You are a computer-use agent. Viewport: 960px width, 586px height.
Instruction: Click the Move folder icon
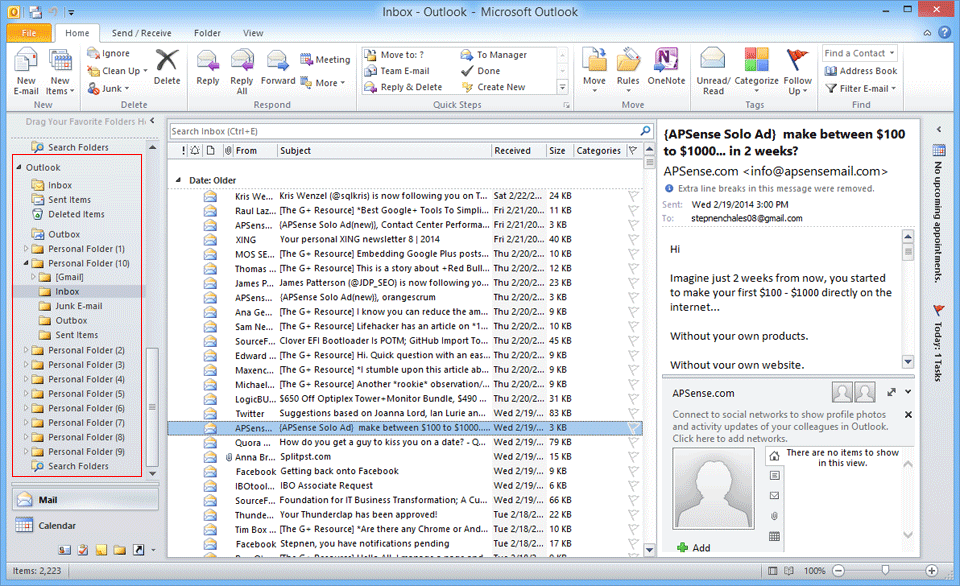pos(594,61)
